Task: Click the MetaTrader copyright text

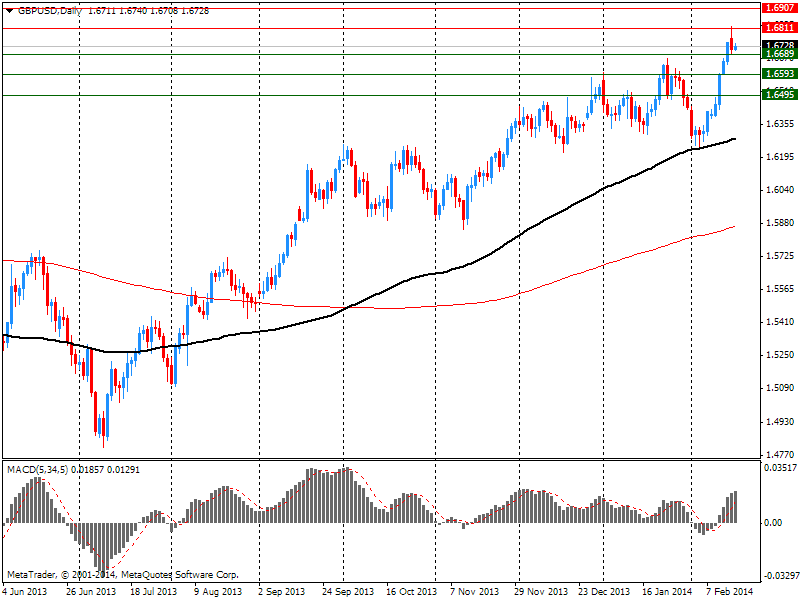Action: click(x=122, y=575)
